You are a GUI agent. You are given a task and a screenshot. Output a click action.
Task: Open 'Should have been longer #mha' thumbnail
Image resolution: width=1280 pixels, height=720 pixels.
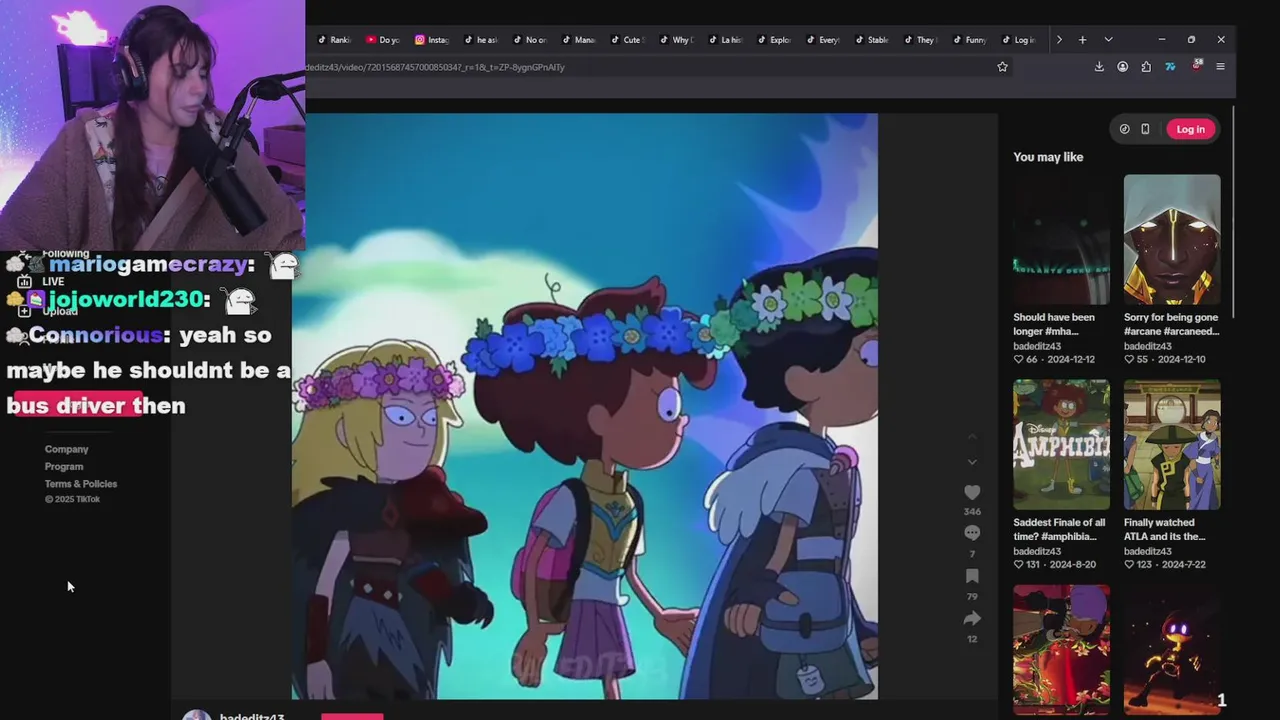[x=1061, y=240]
